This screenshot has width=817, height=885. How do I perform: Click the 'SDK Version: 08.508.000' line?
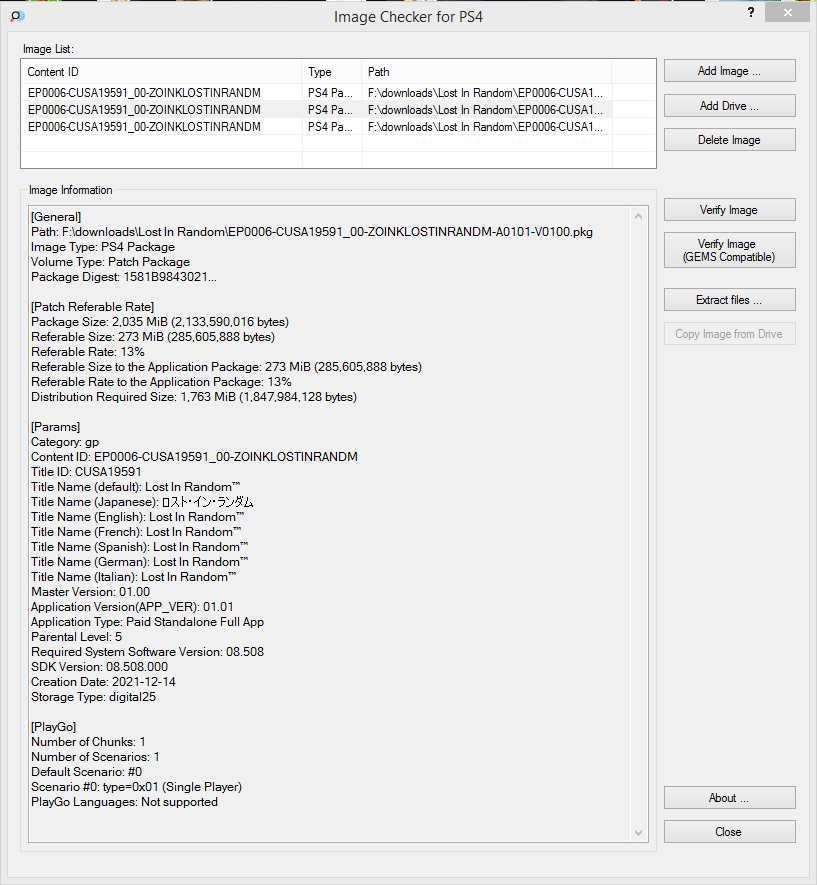pos(99,667)
